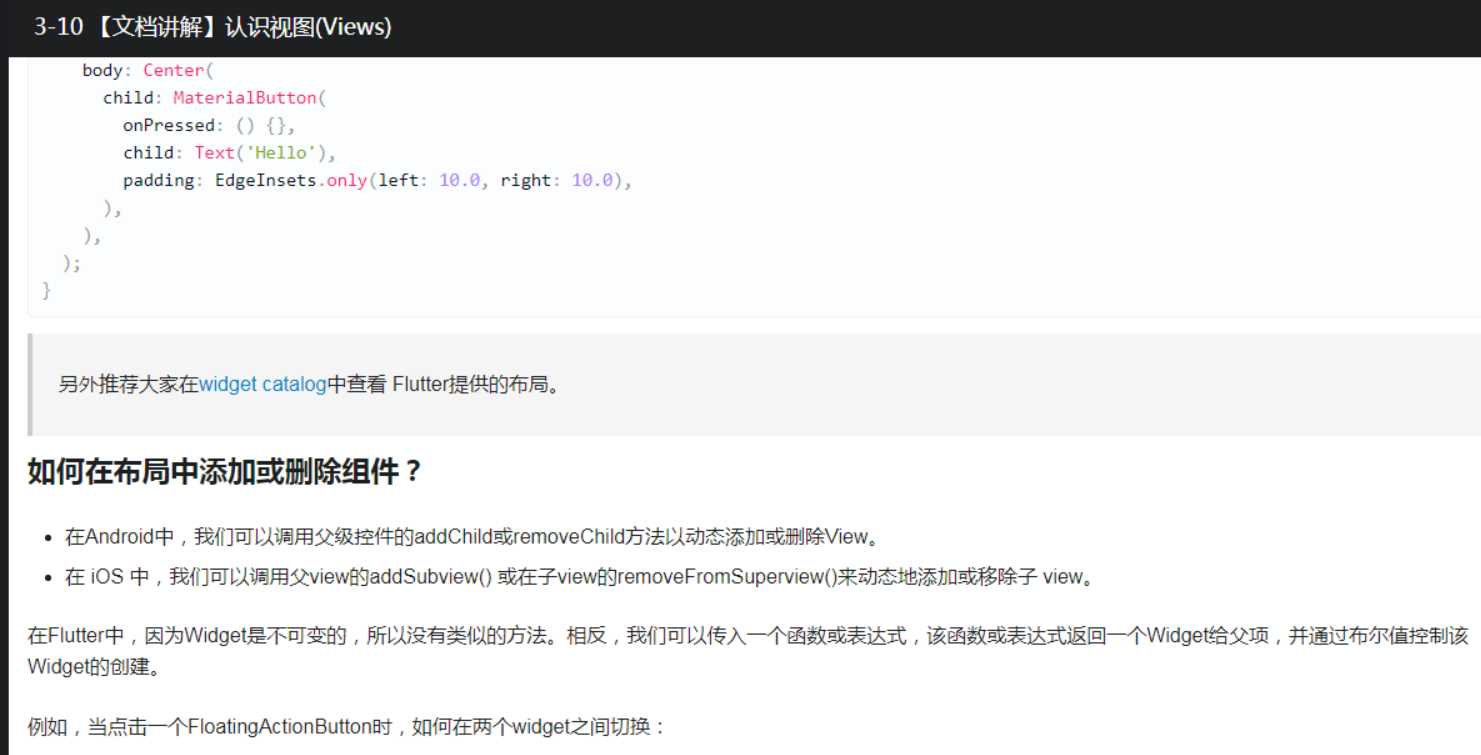Click code line 'child: MaterialButton('
1481x755 pixels.
[215, 98]
